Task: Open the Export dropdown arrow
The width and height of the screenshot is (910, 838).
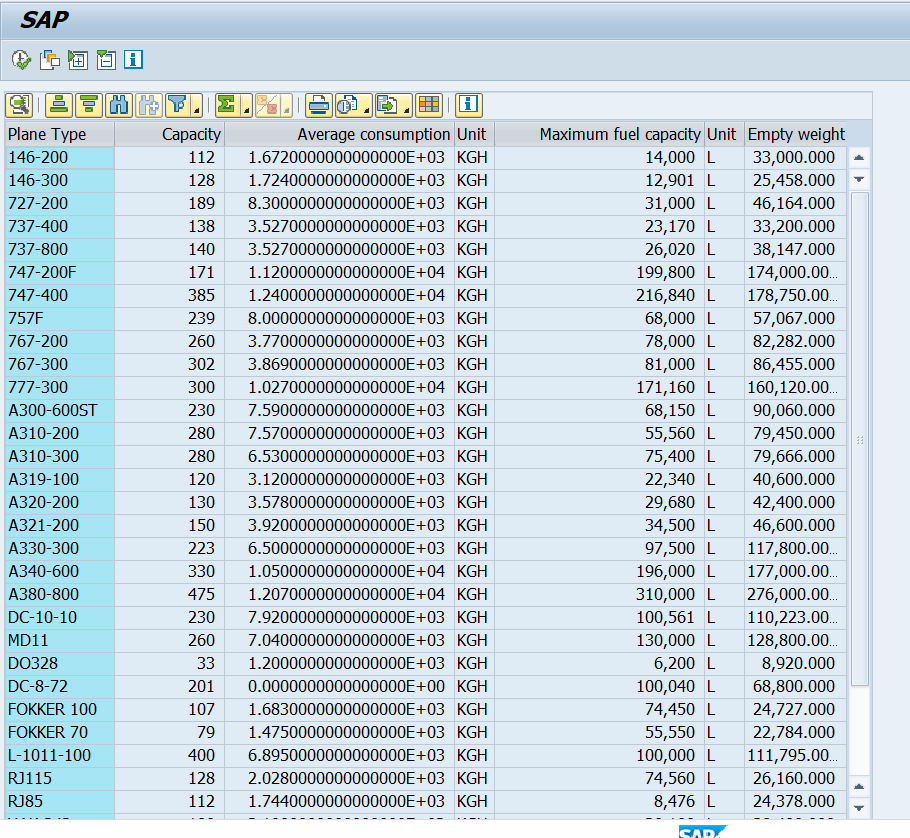Action: click(x=407, y=109)
